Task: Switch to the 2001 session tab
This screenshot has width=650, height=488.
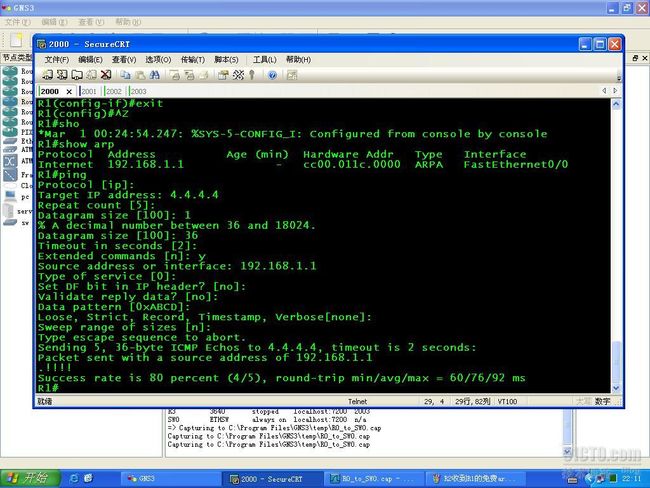Action: [x=88, y=91]
